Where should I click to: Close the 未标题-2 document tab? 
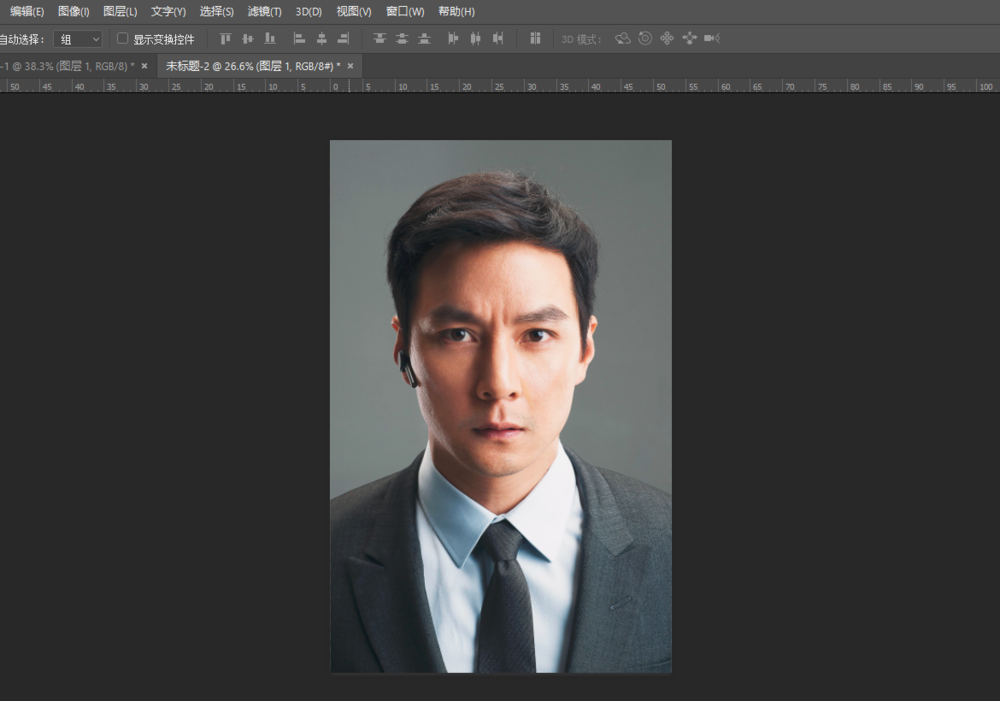click(x=350, y=66)
